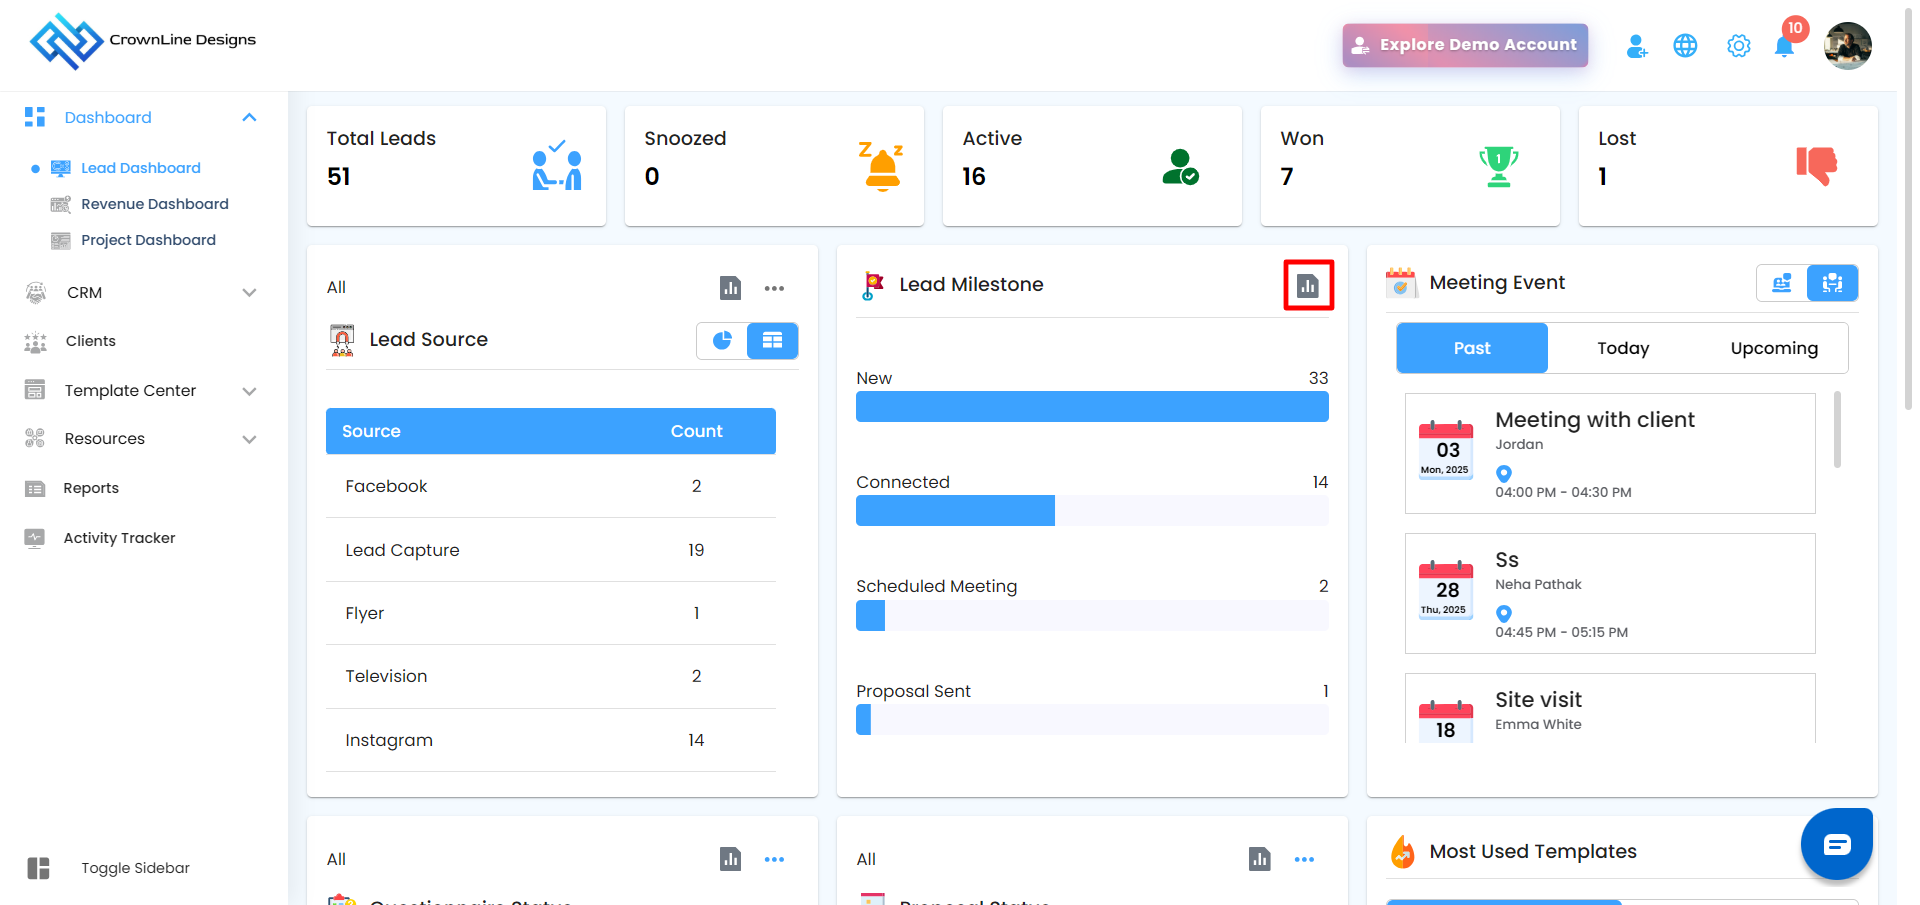This screenshot has width=1920, height=905.
Task: Open the Reports sidebar item
Action: [91, 488]
